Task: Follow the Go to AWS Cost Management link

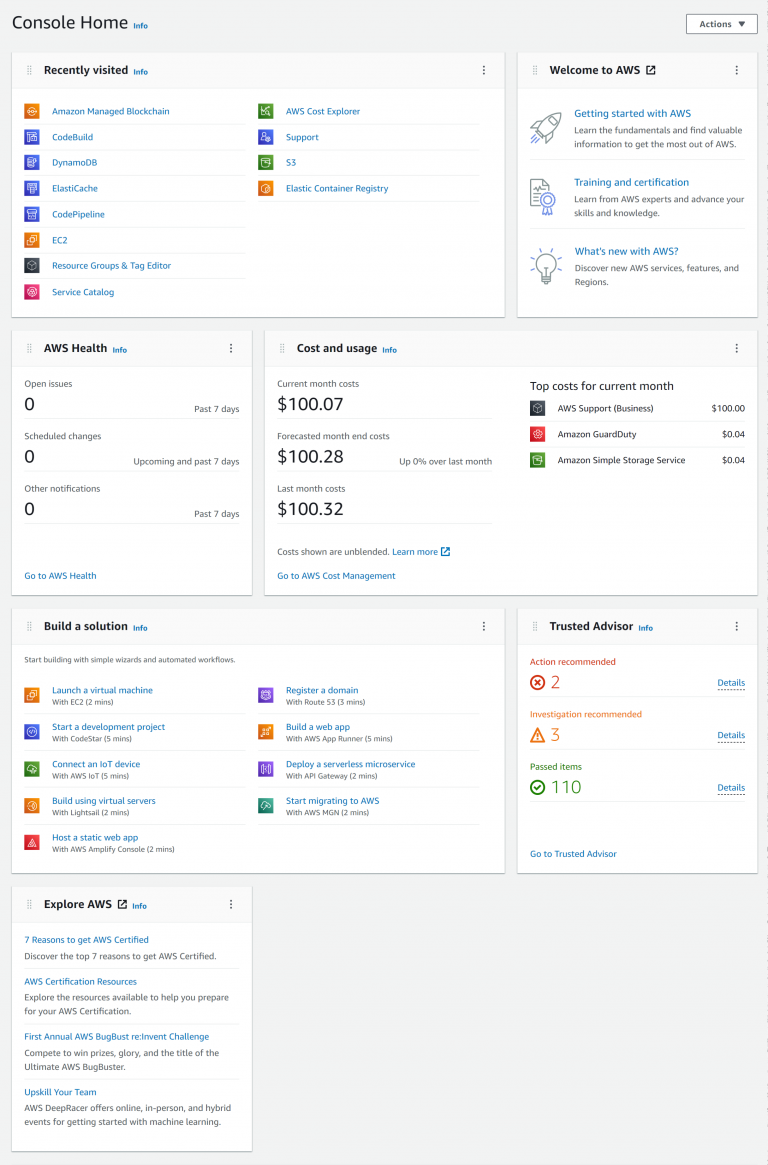Action: 336,576
